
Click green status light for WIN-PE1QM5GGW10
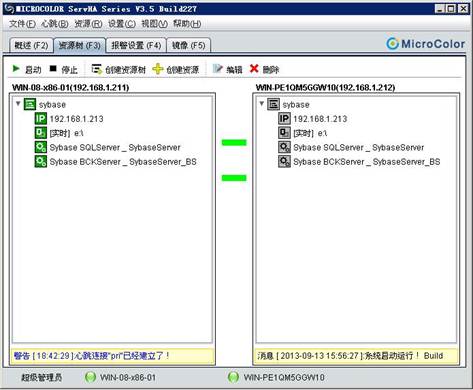tap(233, 377)
